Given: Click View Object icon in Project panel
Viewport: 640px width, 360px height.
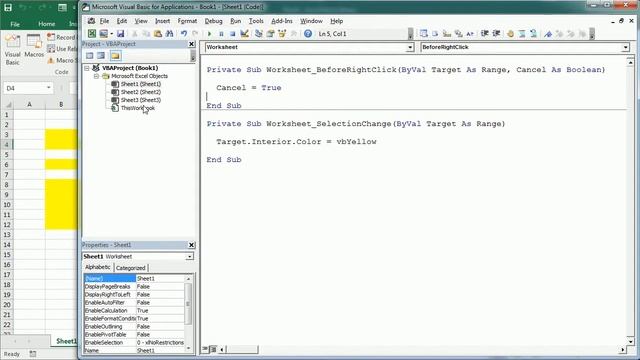Looking at the screenshot, I should click(x=101, y=56).
